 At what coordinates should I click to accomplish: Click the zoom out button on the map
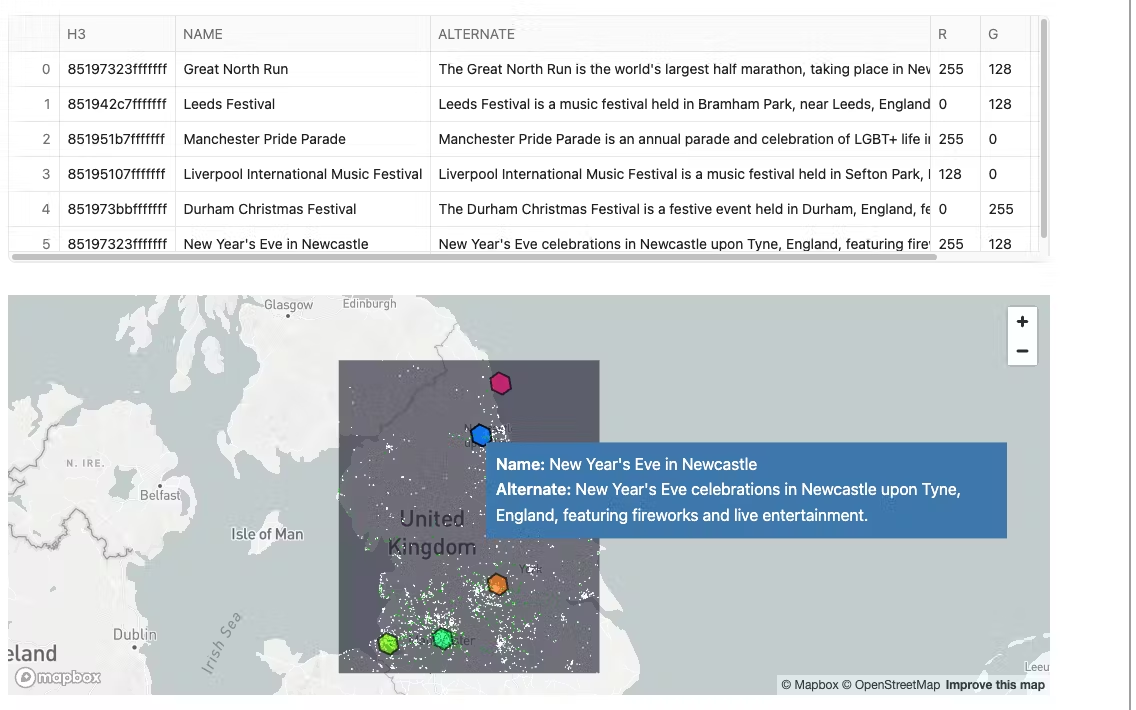1022,350
